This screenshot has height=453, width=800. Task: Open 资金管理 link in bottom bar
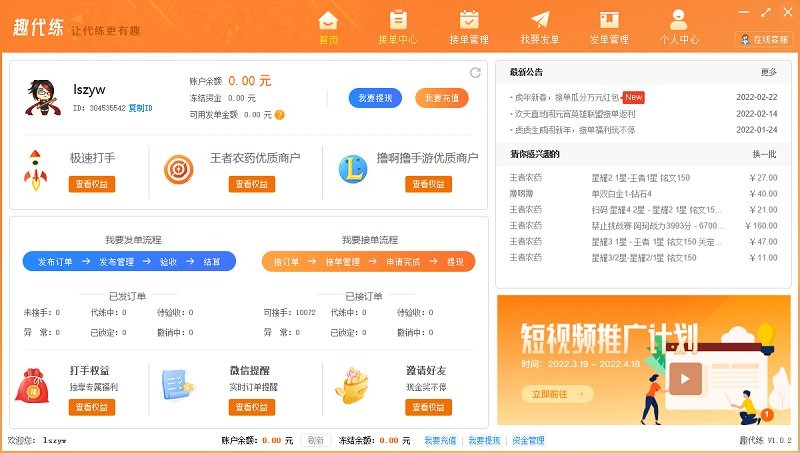(x=528, y=440)
